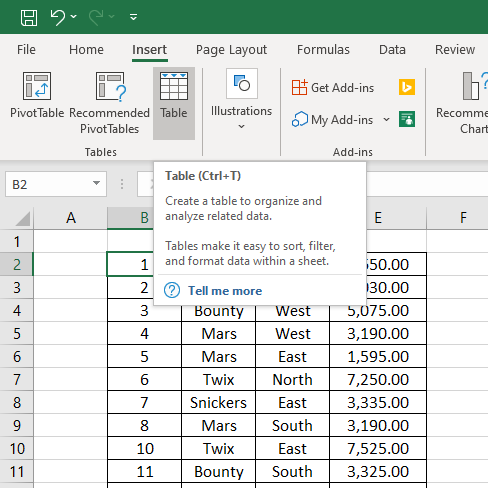Screen dimensions: 488x488
Task: Open Recommended PivotTables
Action: tap(109, 103)
